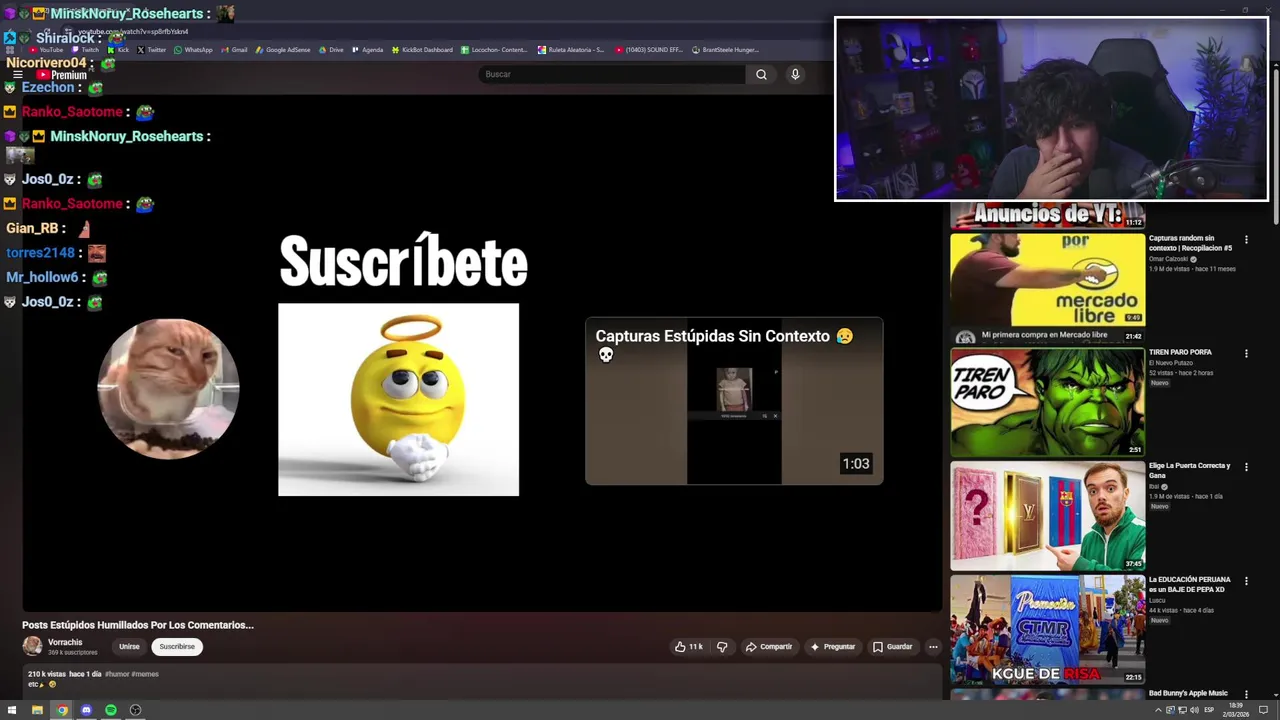This screenshot has height=720, width=1280.
Task: Open Windows Start menu
Action: (12, 710)
